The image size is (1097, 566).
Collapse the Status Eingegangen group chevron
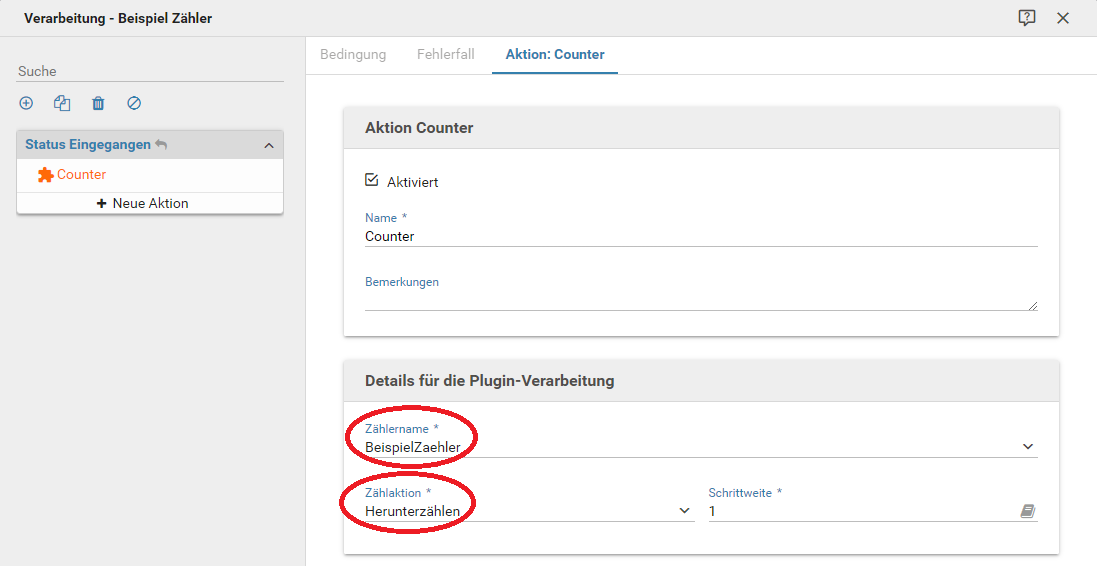pos(268,146)
